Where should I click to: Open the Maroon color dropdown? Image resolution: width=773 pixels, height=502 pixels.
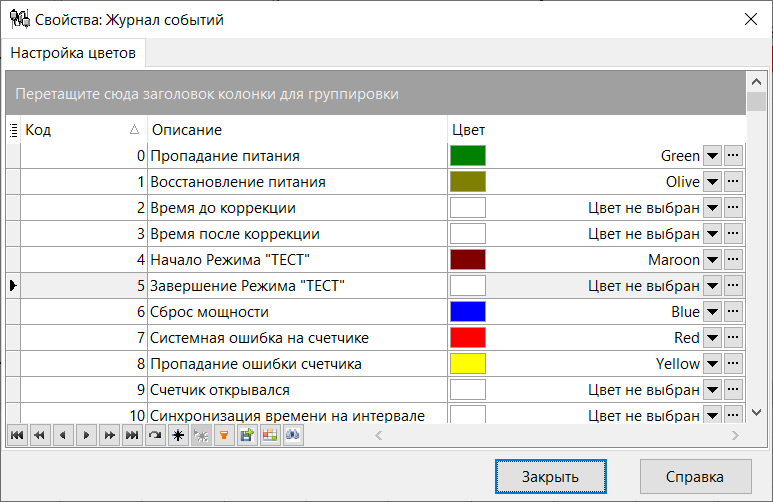pos(712,260)
